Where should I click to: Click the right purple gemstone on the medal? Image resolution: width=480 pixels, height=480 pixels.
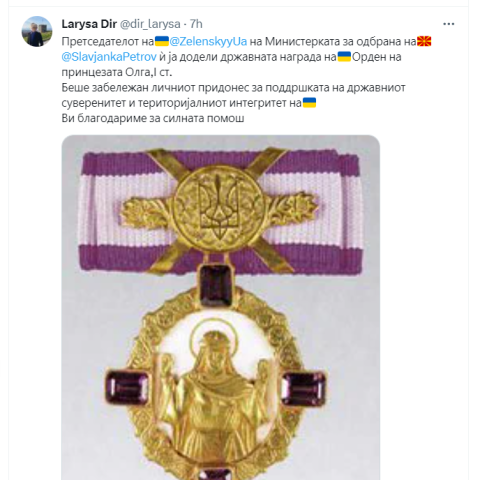coord(303,389)
